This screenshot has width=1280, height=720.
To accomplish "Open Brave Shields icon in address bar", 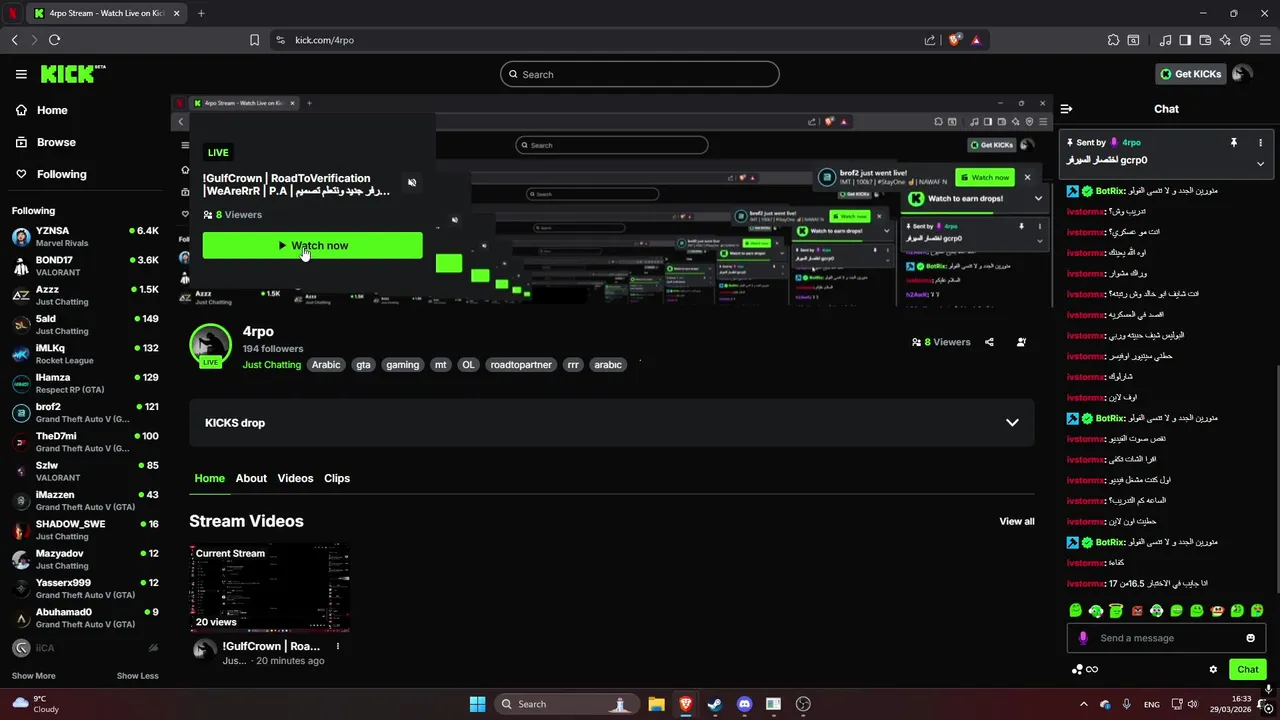I will point(955,40).
